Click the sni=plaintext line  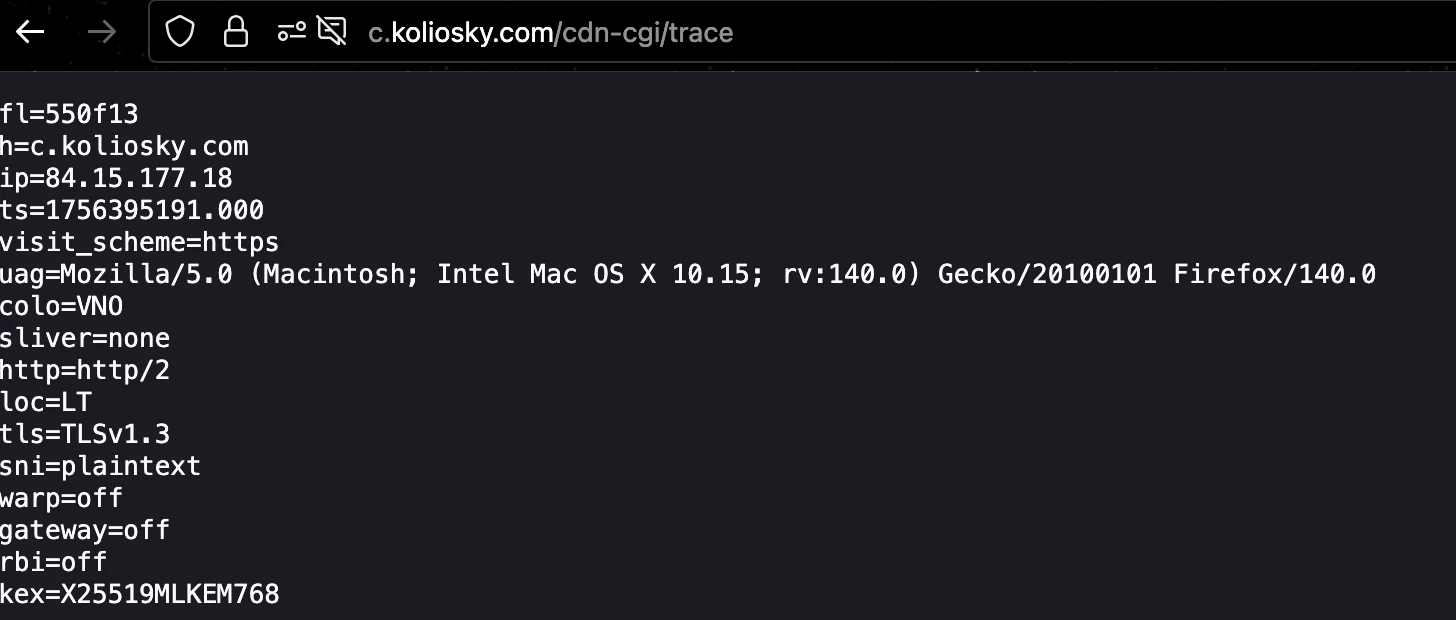pyautogui.click(x=100, y=466)
